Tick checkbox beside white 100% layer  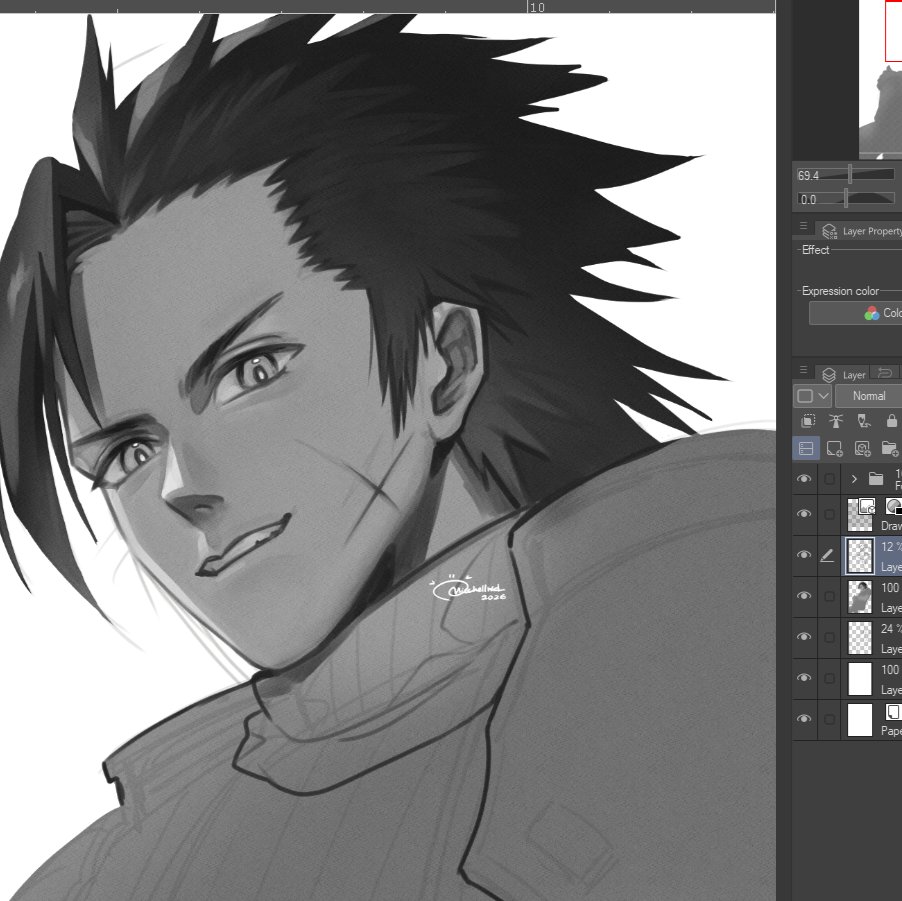[830, 679]
